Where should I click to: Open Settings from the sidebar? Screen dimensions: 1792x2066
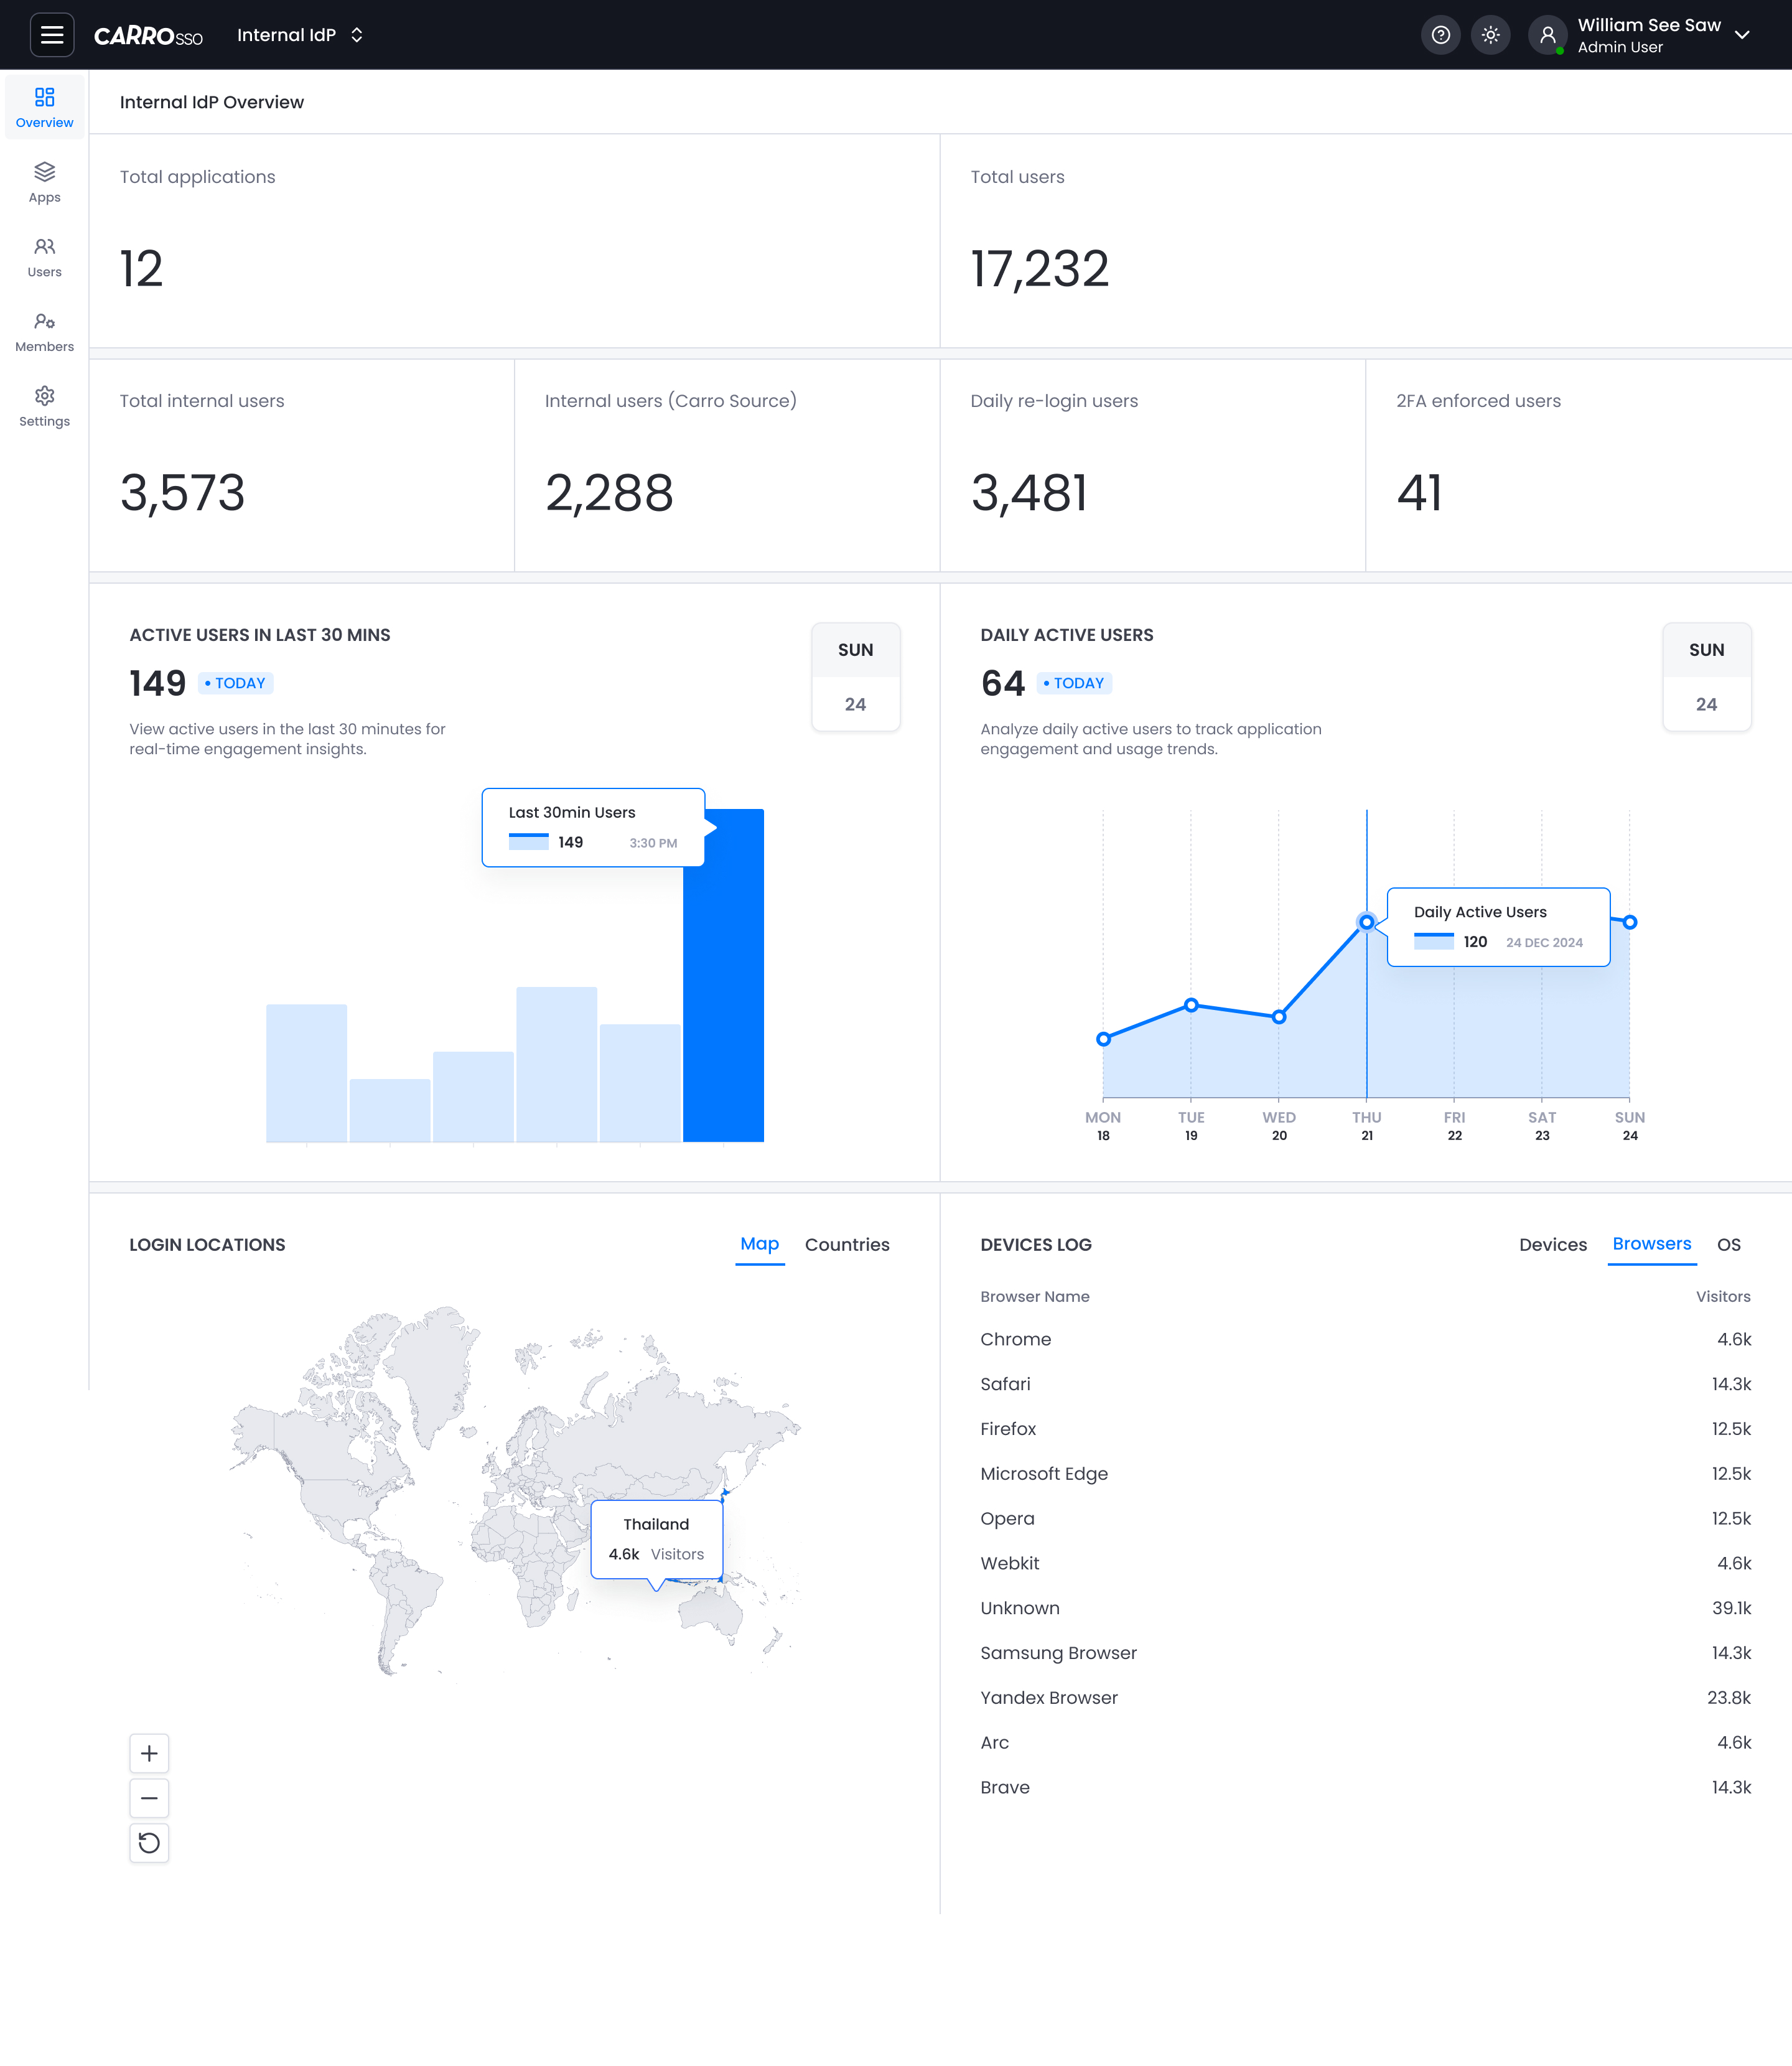click(44, 405)
